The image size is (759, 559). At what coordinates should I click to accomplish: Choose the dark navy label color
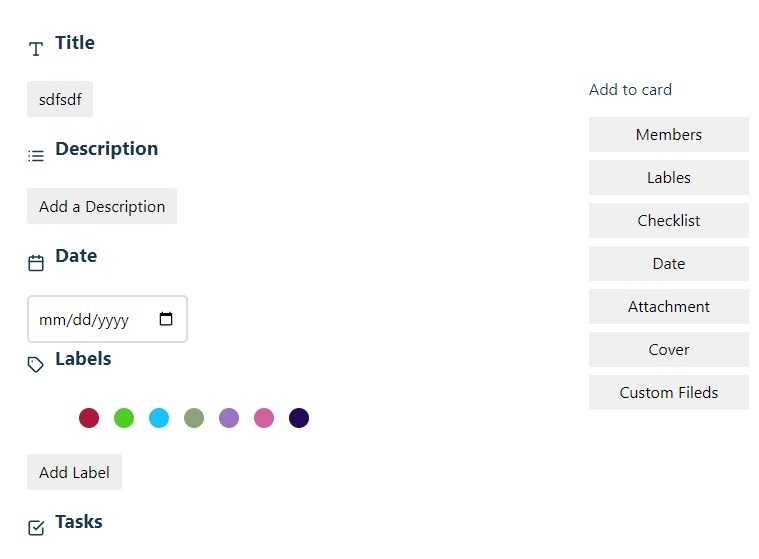[299, 418]
